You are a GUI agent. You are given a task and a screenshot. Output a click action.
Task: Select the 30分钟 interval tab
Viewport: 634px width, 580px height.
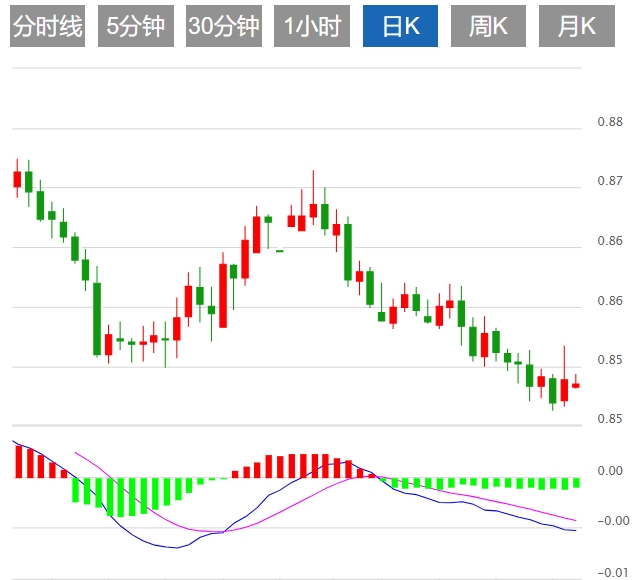pos(224,26)
